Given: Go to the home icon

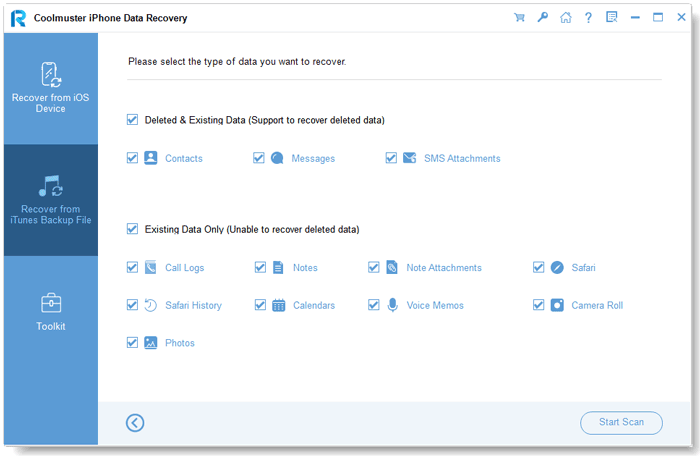Looking at the screenshot, I should (566, 17).
